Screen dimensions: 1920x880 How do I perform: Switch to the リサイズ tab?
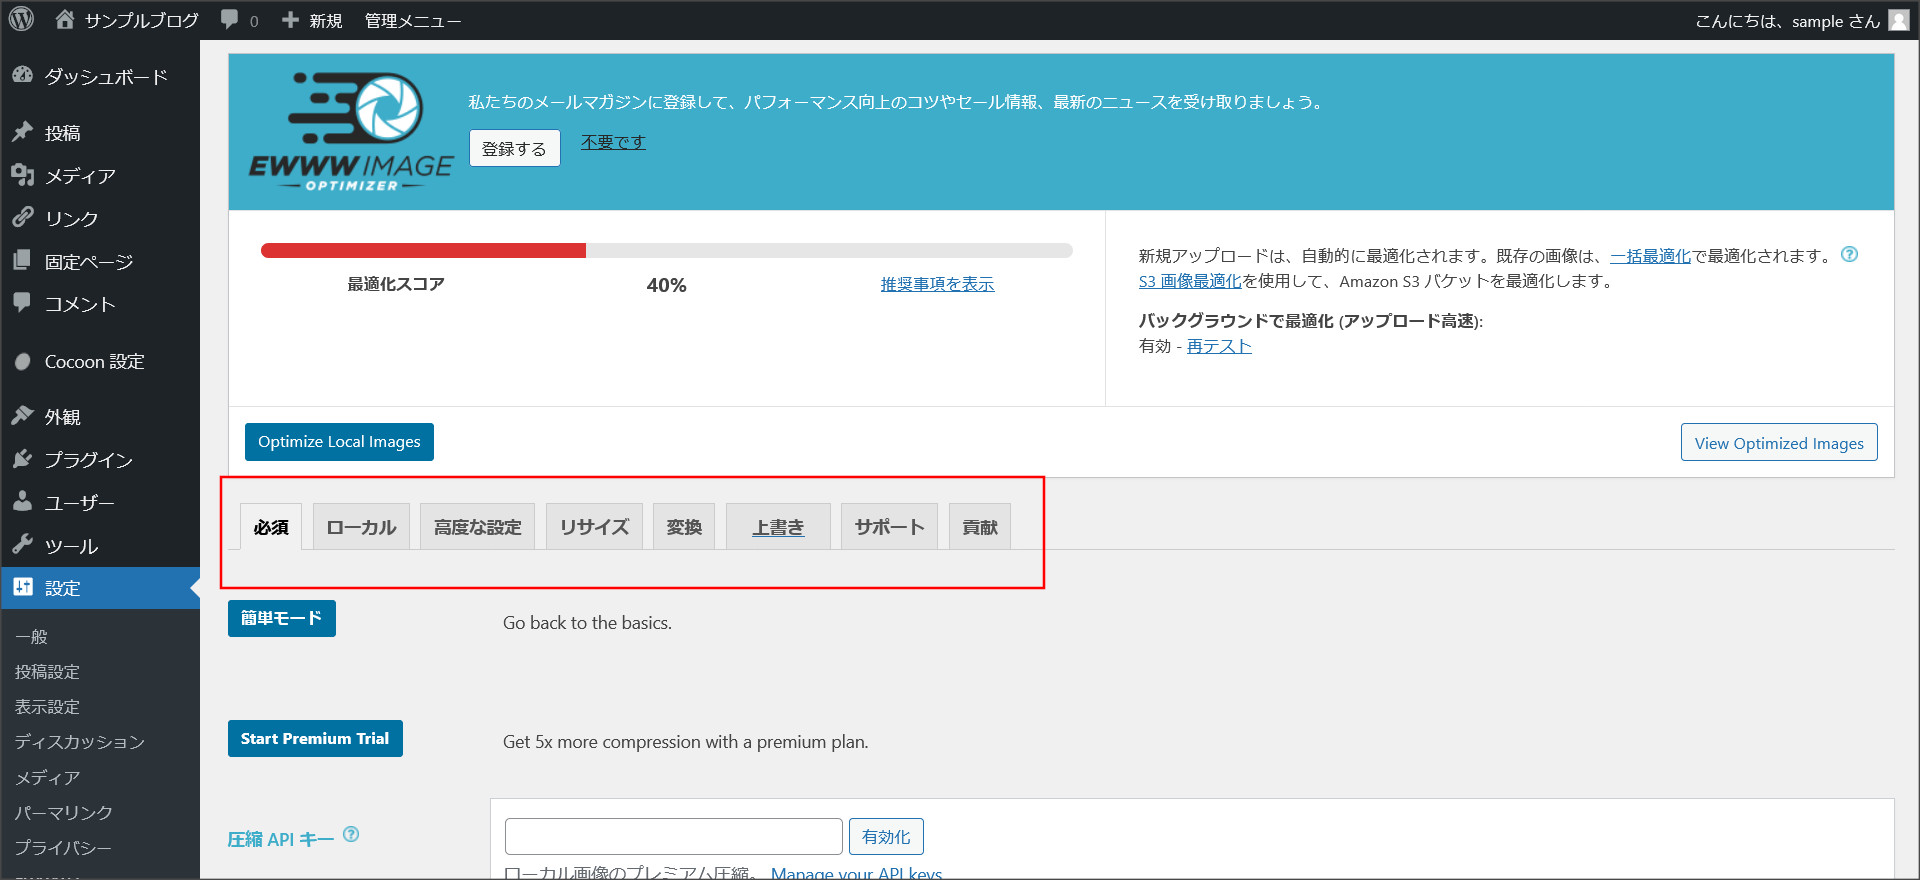click(594, 527)
